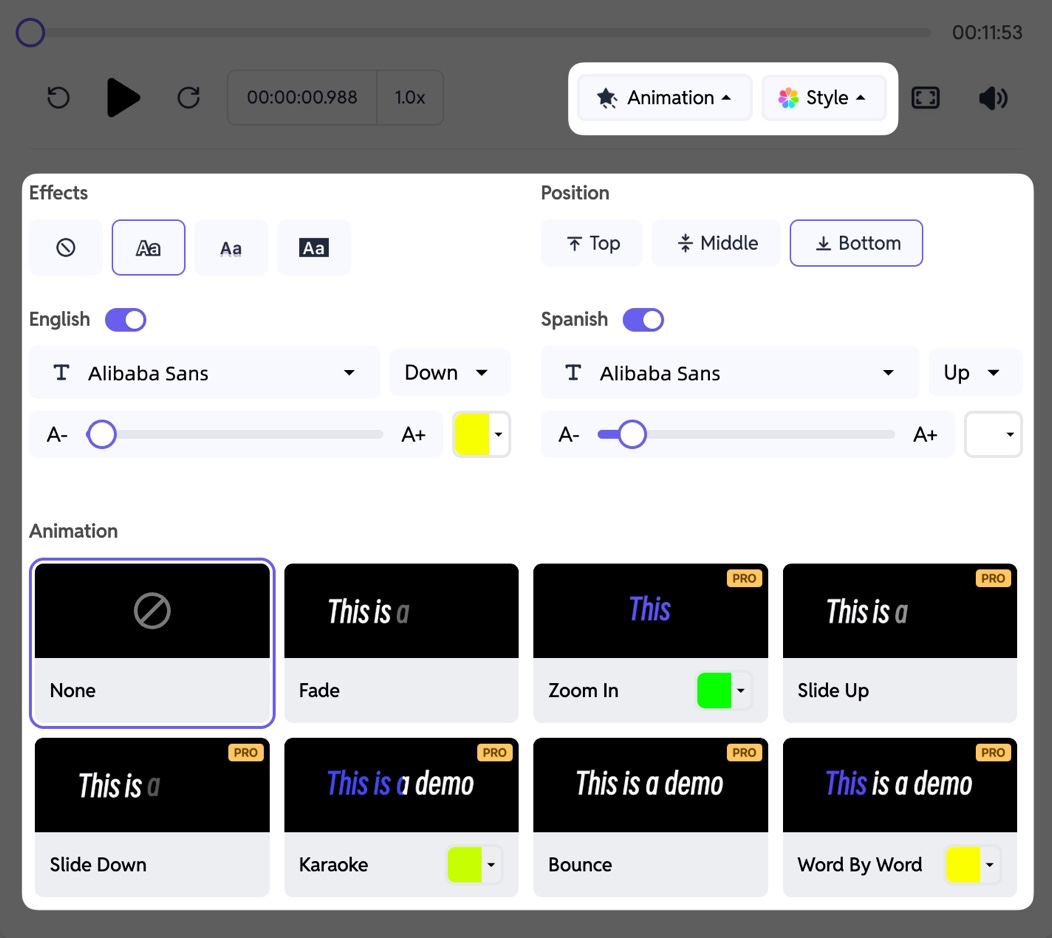Click the 00:00:00.988 timecode field
The width and height of the screenshot is (1052, 938).
tap(302, 98)
